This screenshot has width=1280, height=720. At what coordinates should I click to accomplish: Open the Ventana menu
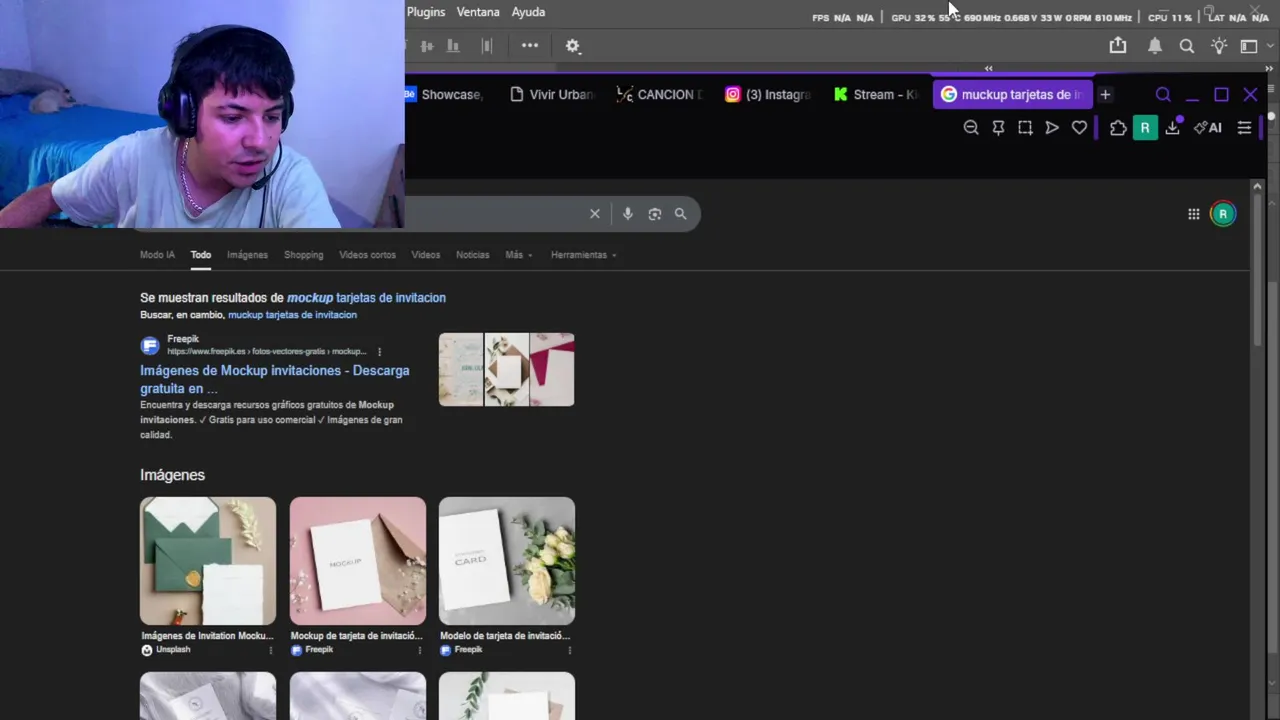coord(478,12)
